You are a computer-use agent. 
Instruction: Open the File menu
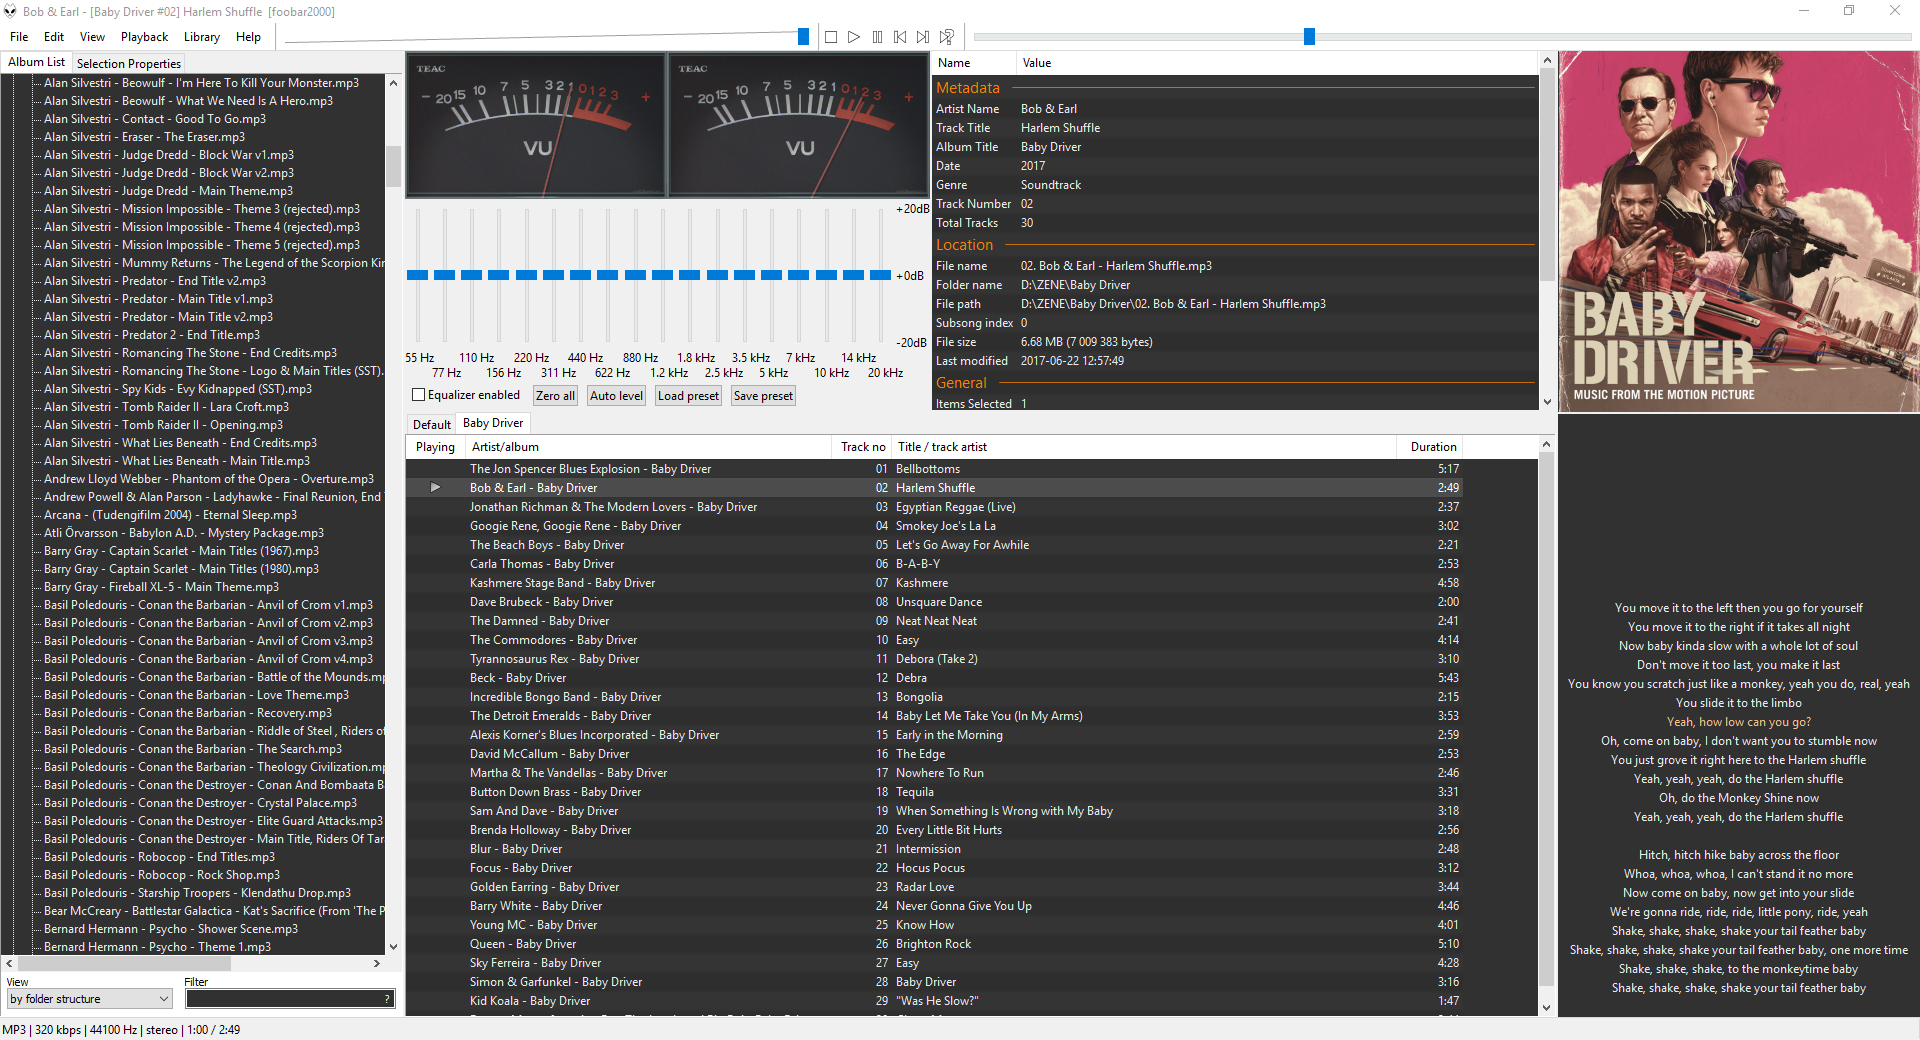click(x=19, y=37)
